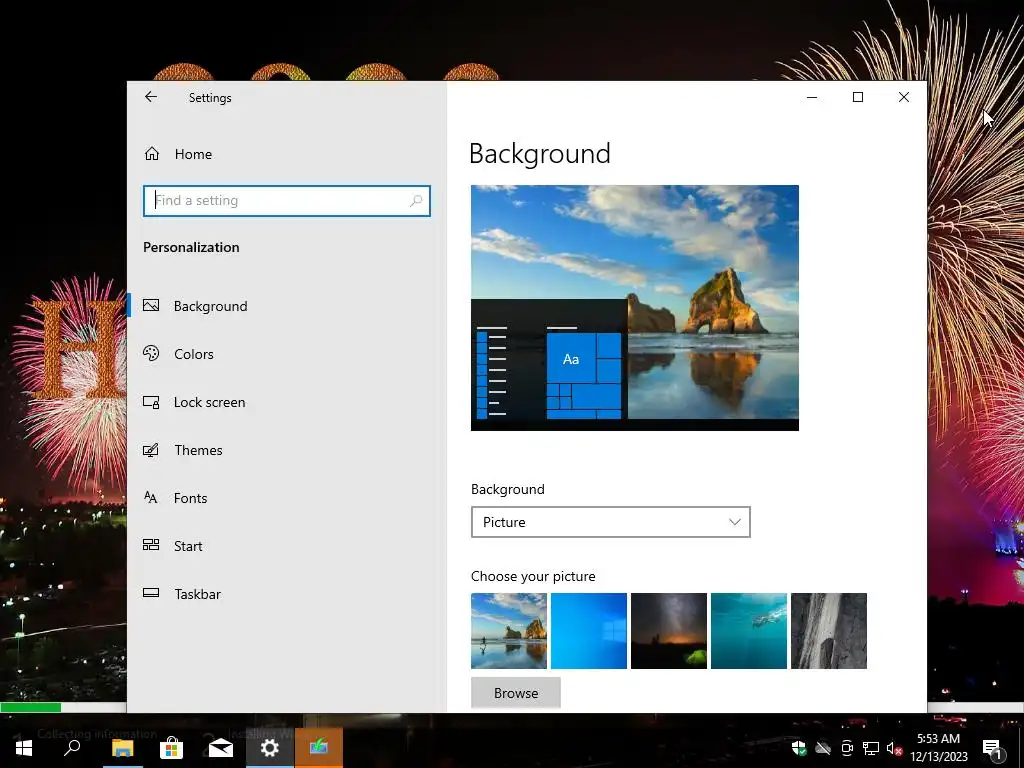Click the Home link text
1024x768 pixels.
[x=193, y=154]
